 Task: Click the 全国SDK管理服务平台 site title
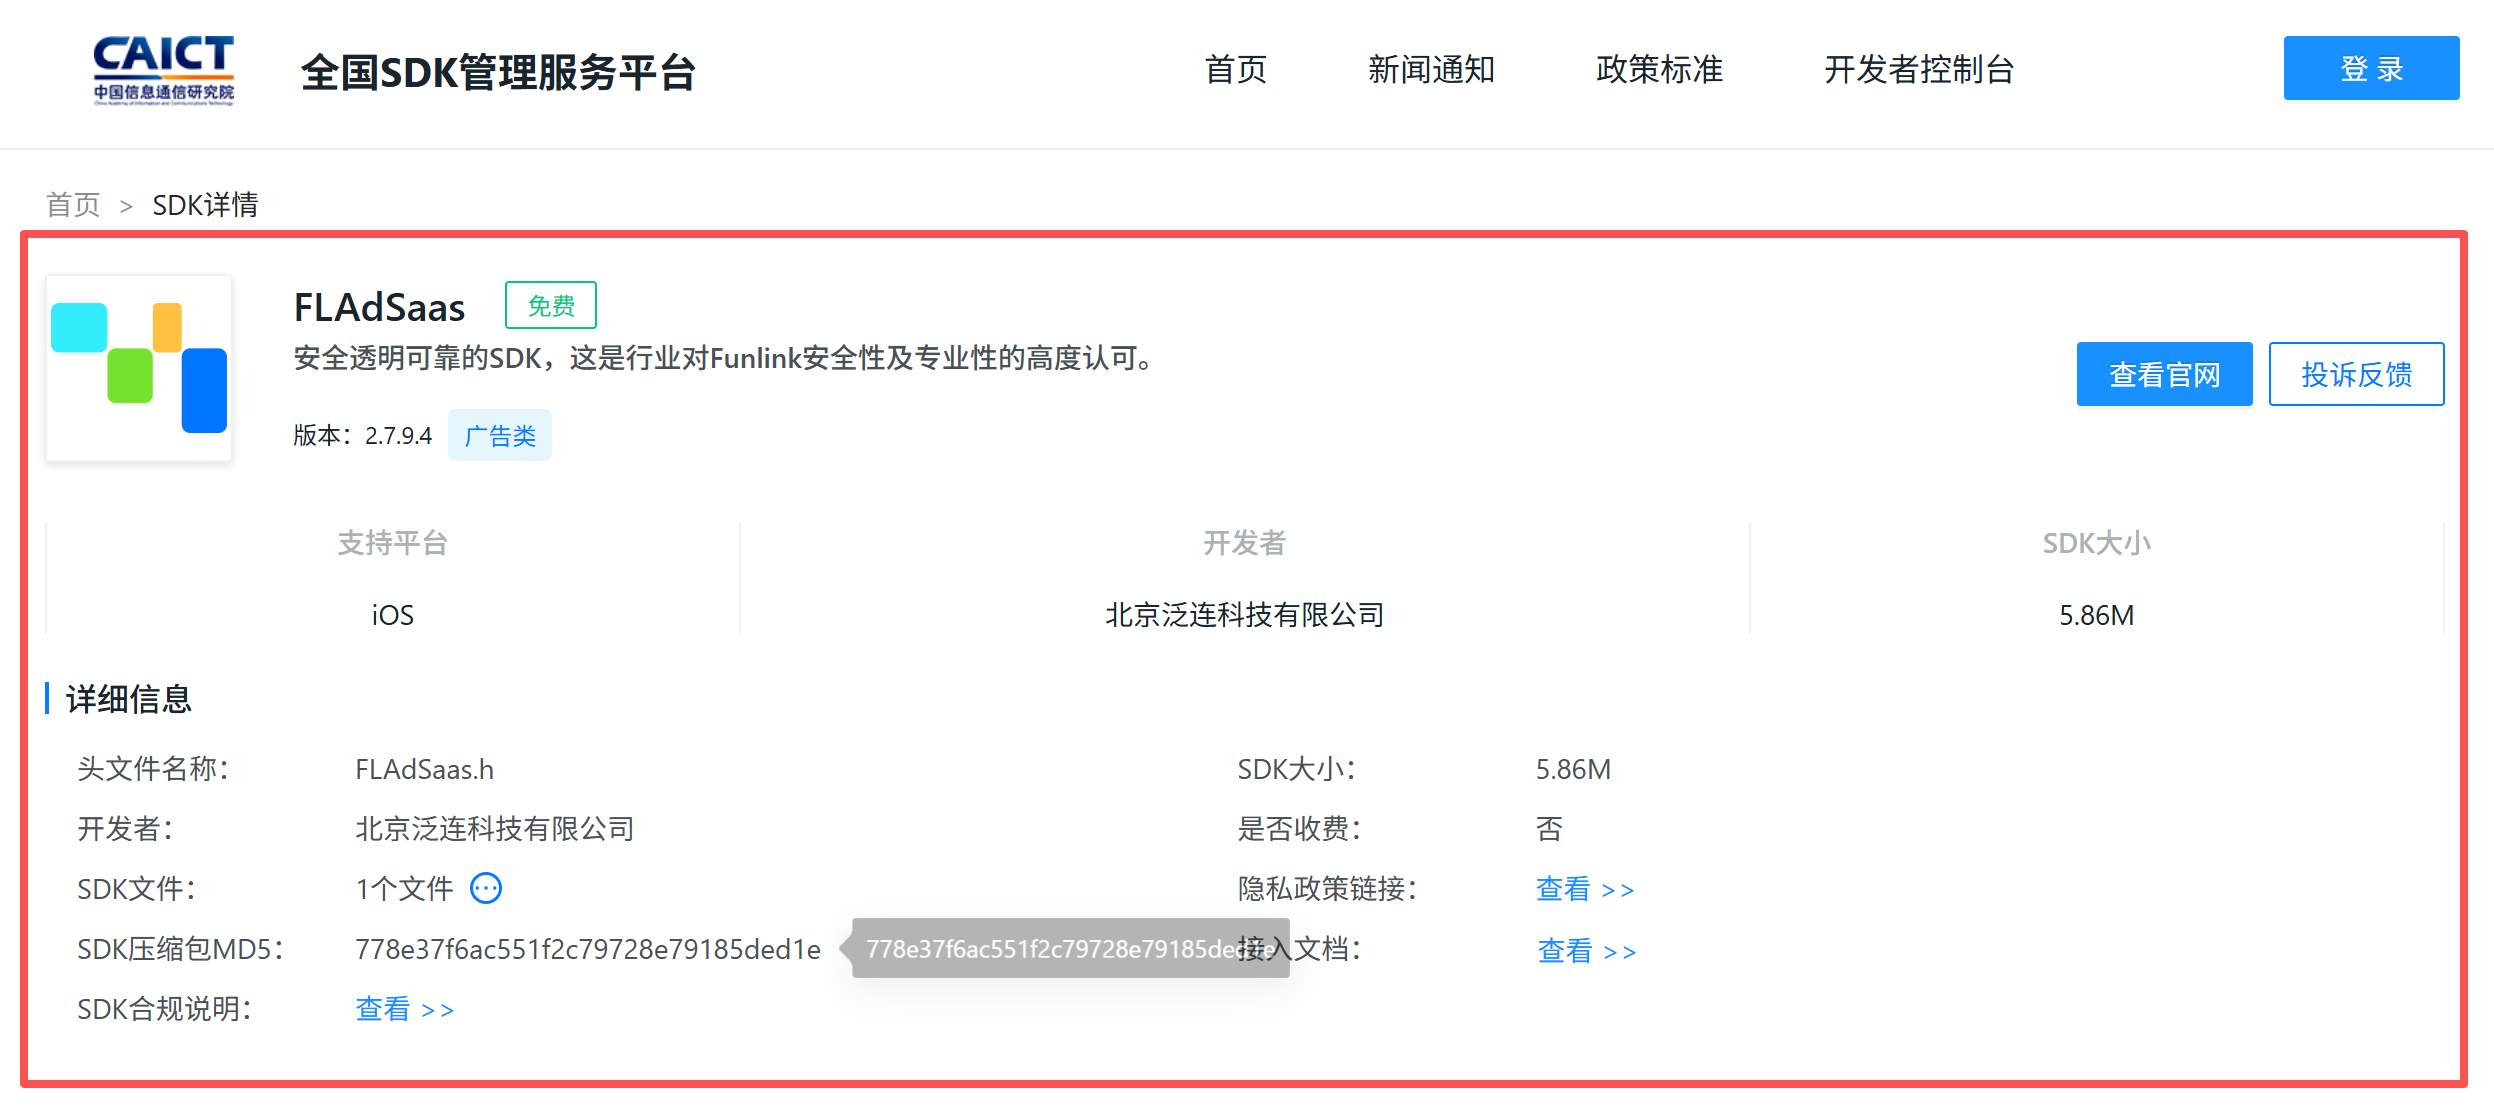click(498, 72)
